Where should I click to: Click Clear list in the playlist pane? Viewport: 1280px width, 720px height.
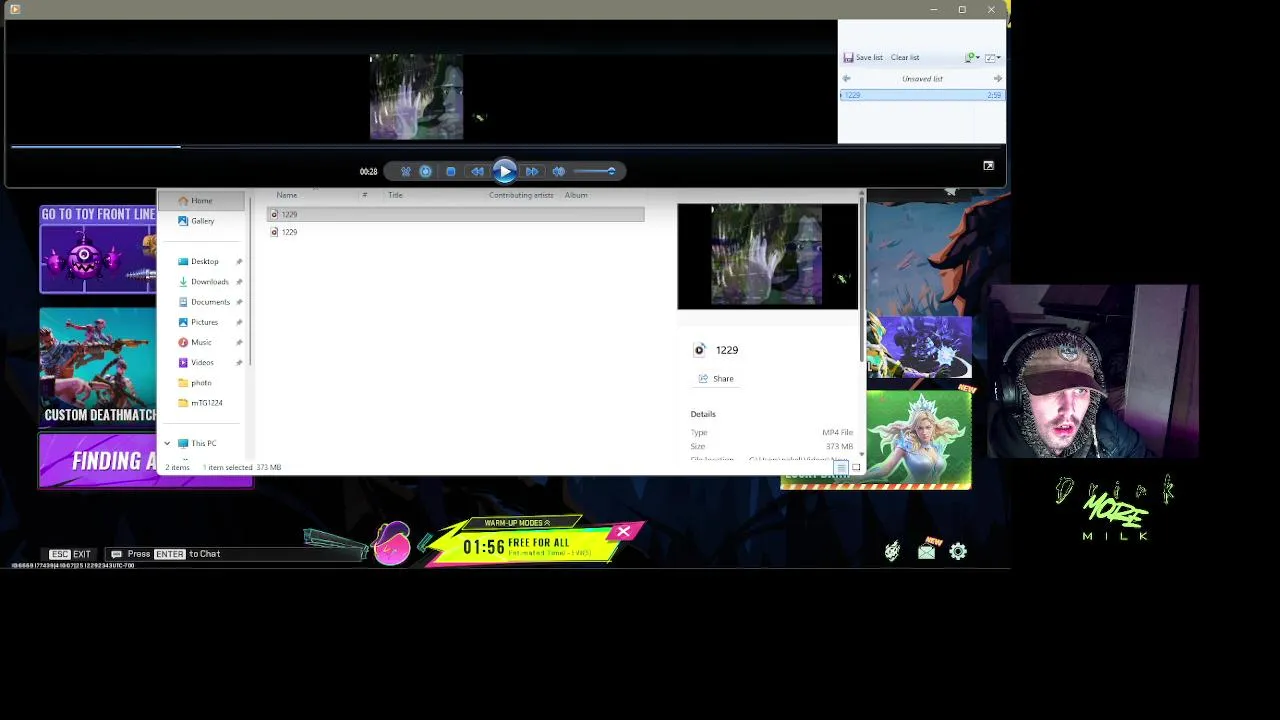tap(905, 57)
